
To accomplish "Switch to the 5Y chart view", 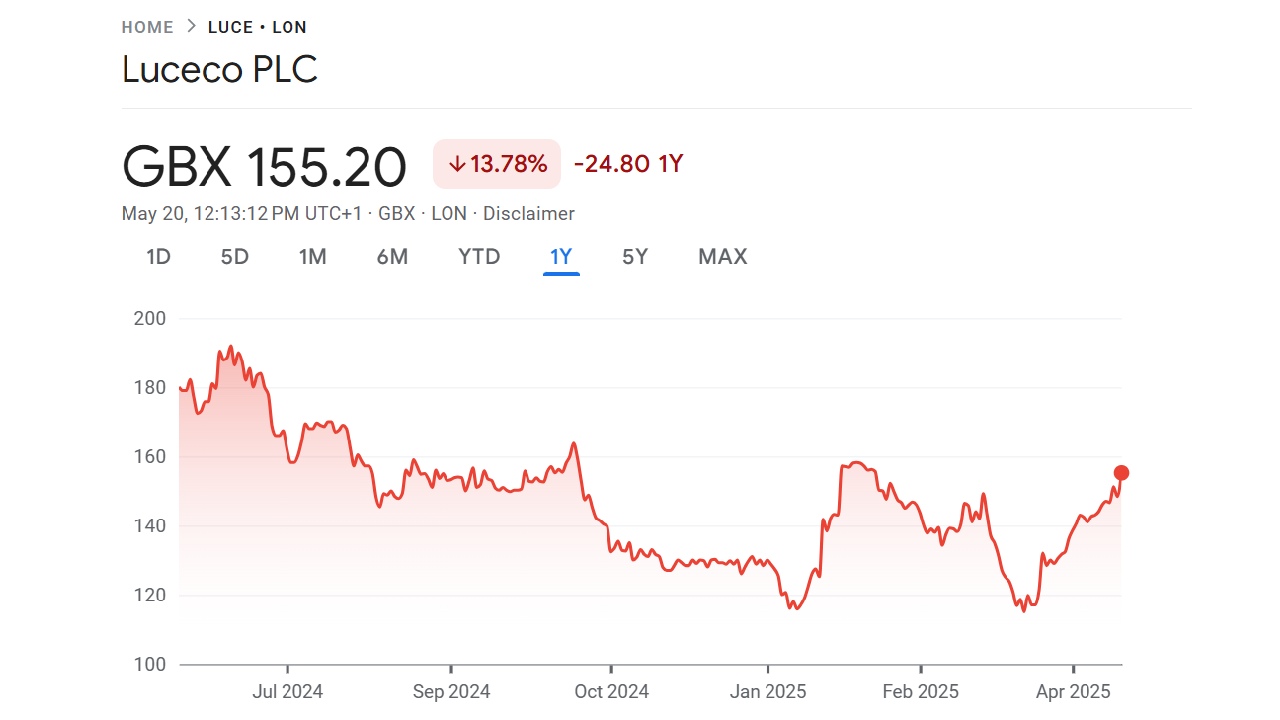I will click(x=634, y=257).
